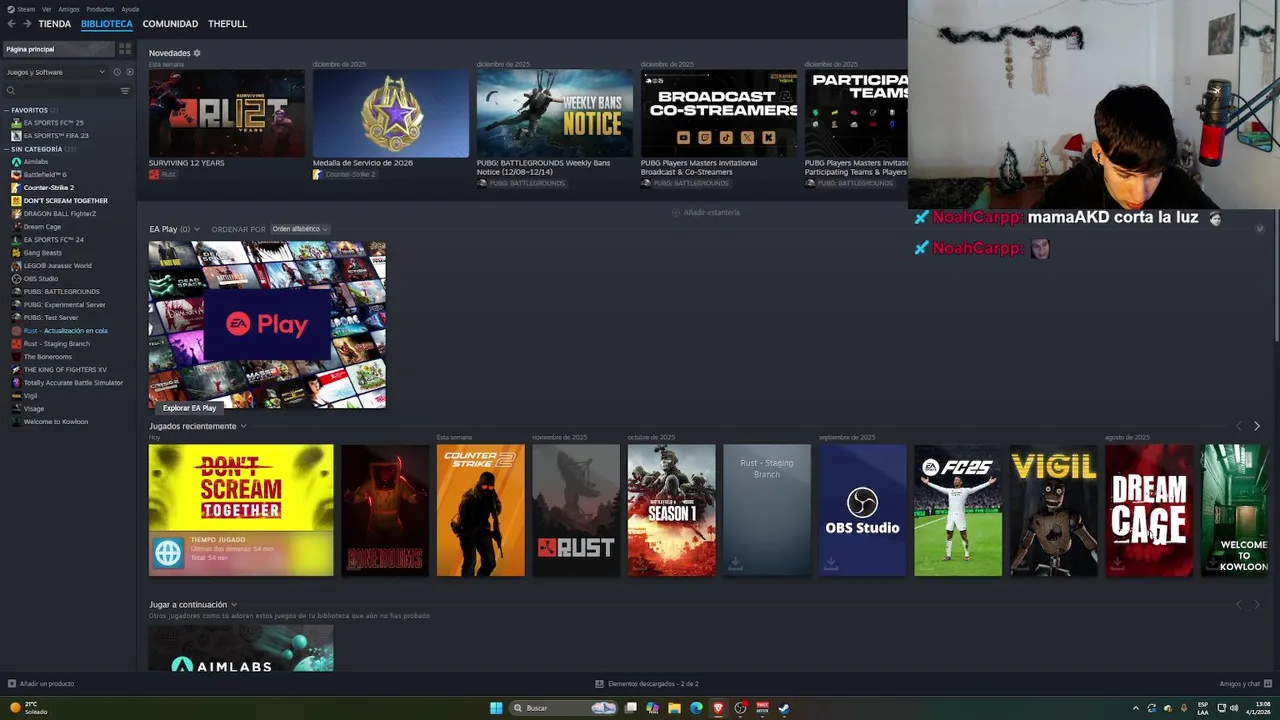
Task: Open the Brave browser from the taskbar
Action: click(x=718, y=708)
